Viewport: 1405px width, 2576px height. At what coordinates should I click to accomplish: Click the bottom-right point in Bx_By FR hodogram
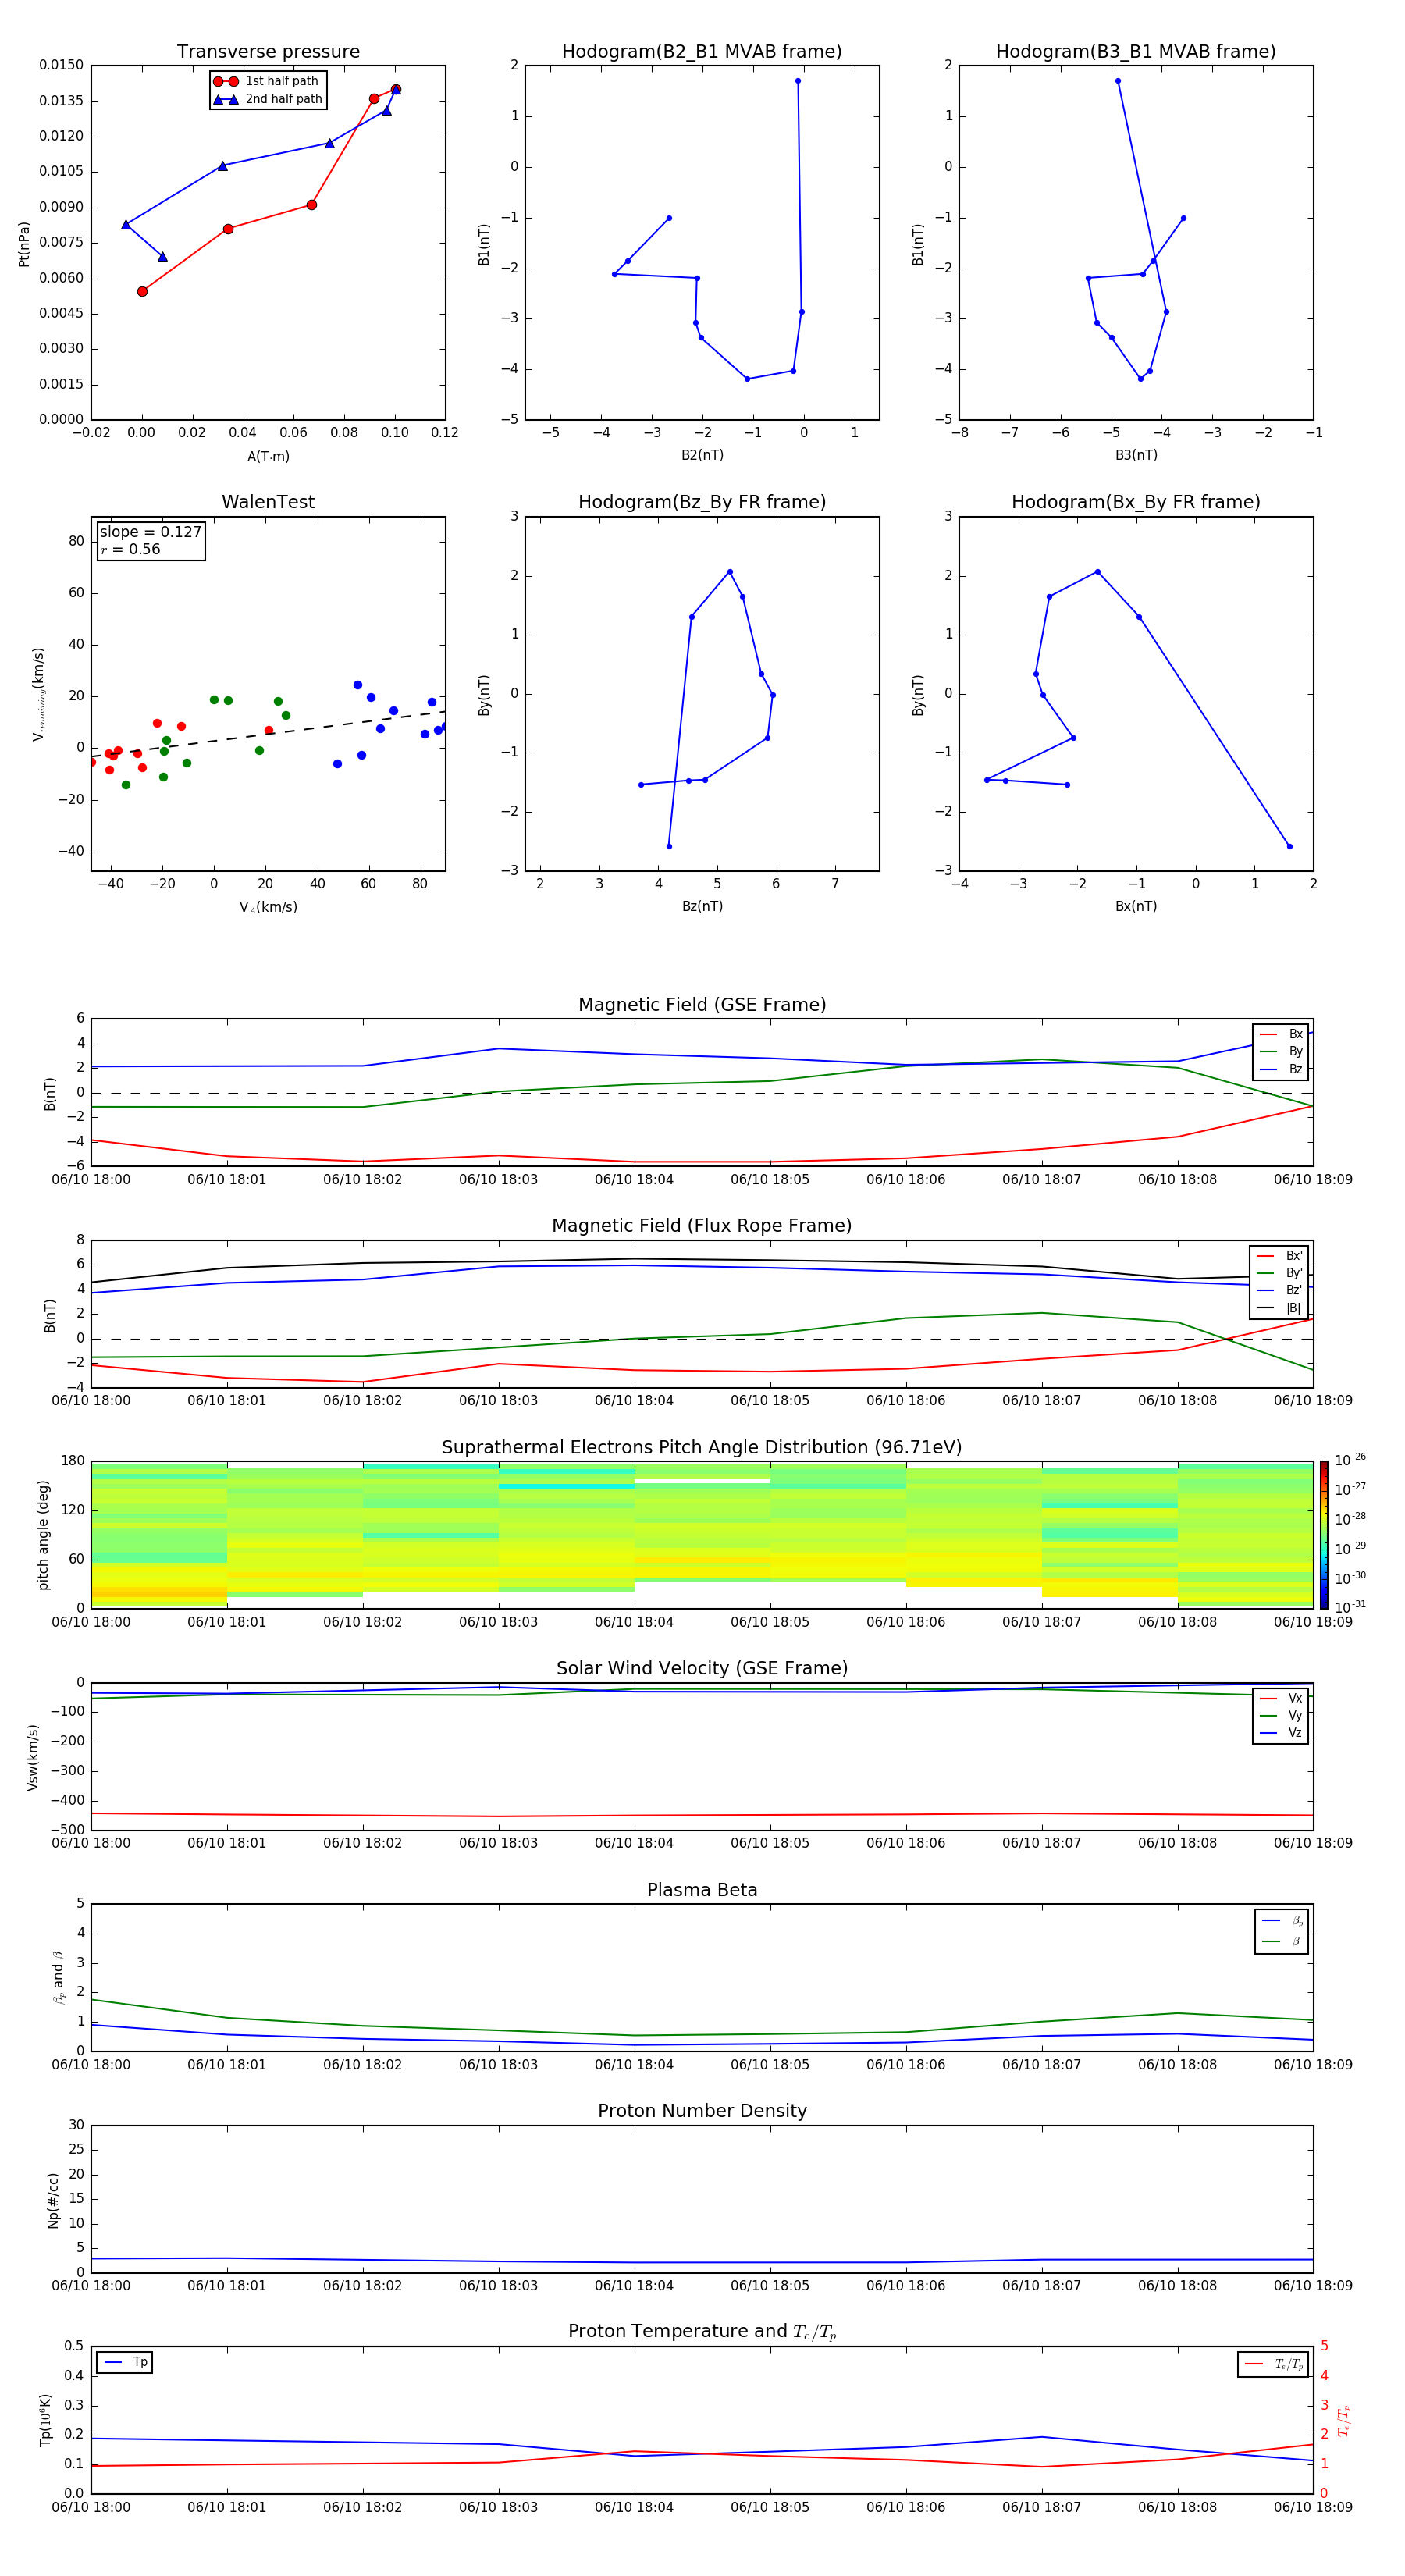(1289, 847)
